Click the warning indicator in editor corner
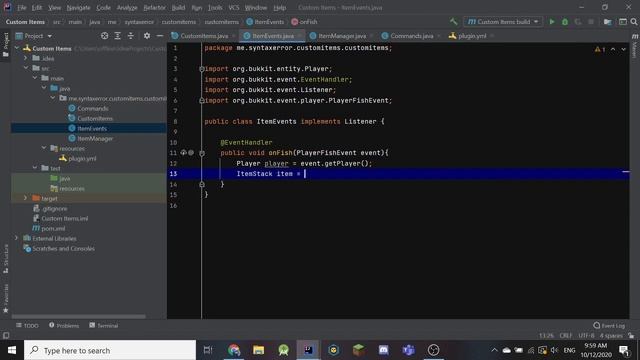Screen dimensions: 640x360 pyautogui.click(x=600, y=49)
